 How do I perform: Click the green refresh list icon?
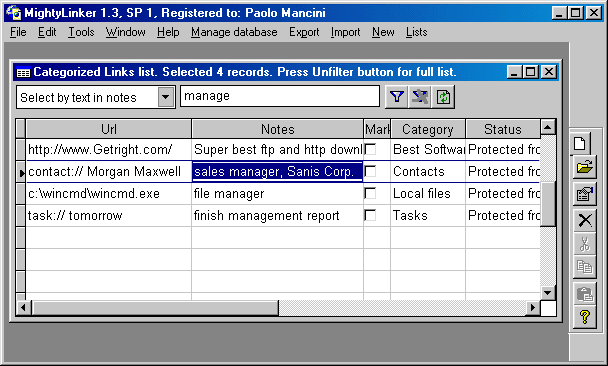[x=443, y=97]
